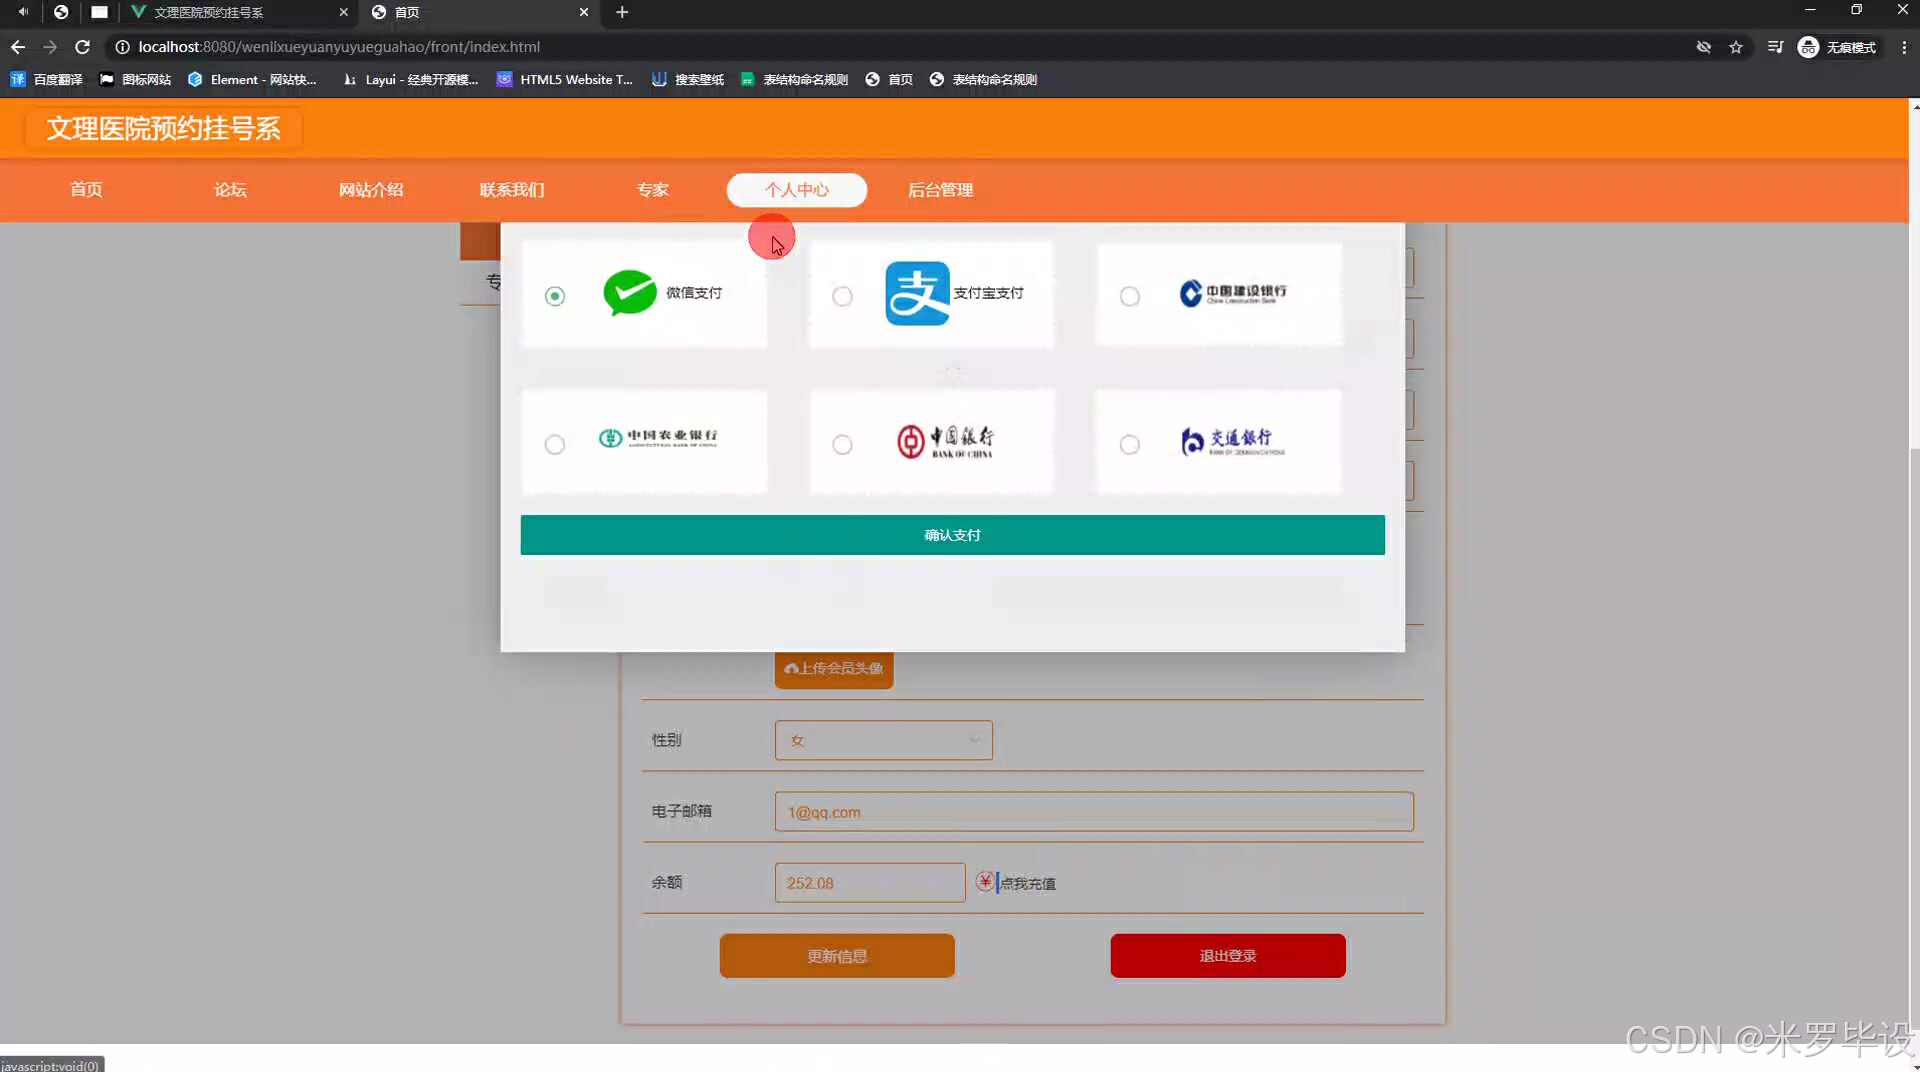Expand the 性别 gender dropdown

(884, 740)
